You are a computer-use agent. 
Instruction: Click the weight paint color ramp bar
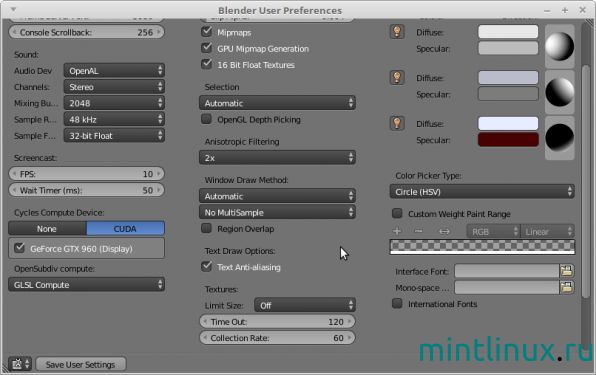point(482,247)
